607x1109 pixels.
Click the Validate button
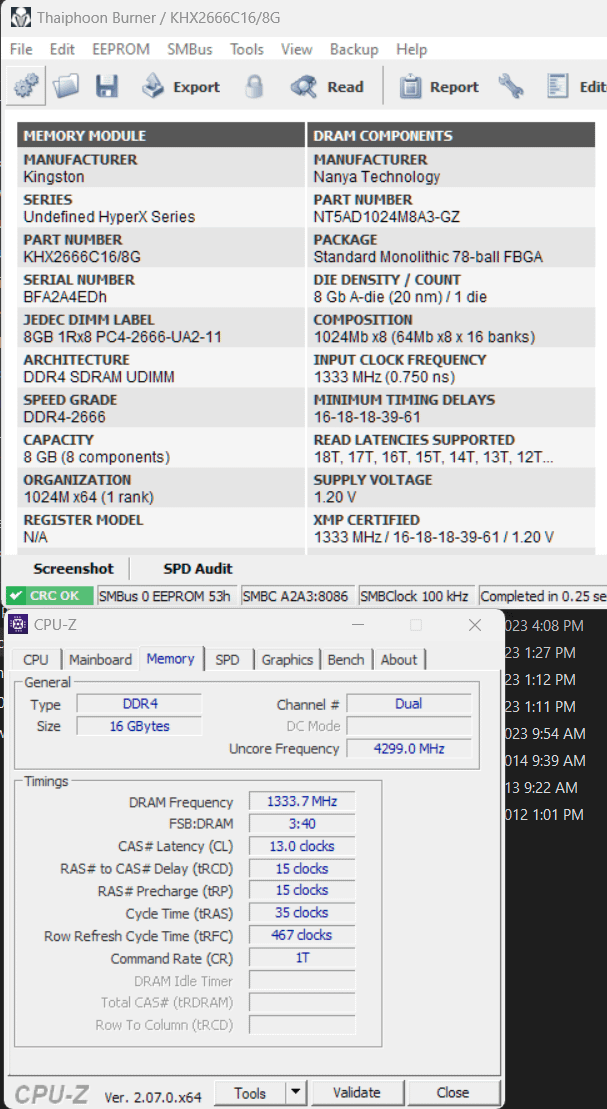coord(357,1093)
